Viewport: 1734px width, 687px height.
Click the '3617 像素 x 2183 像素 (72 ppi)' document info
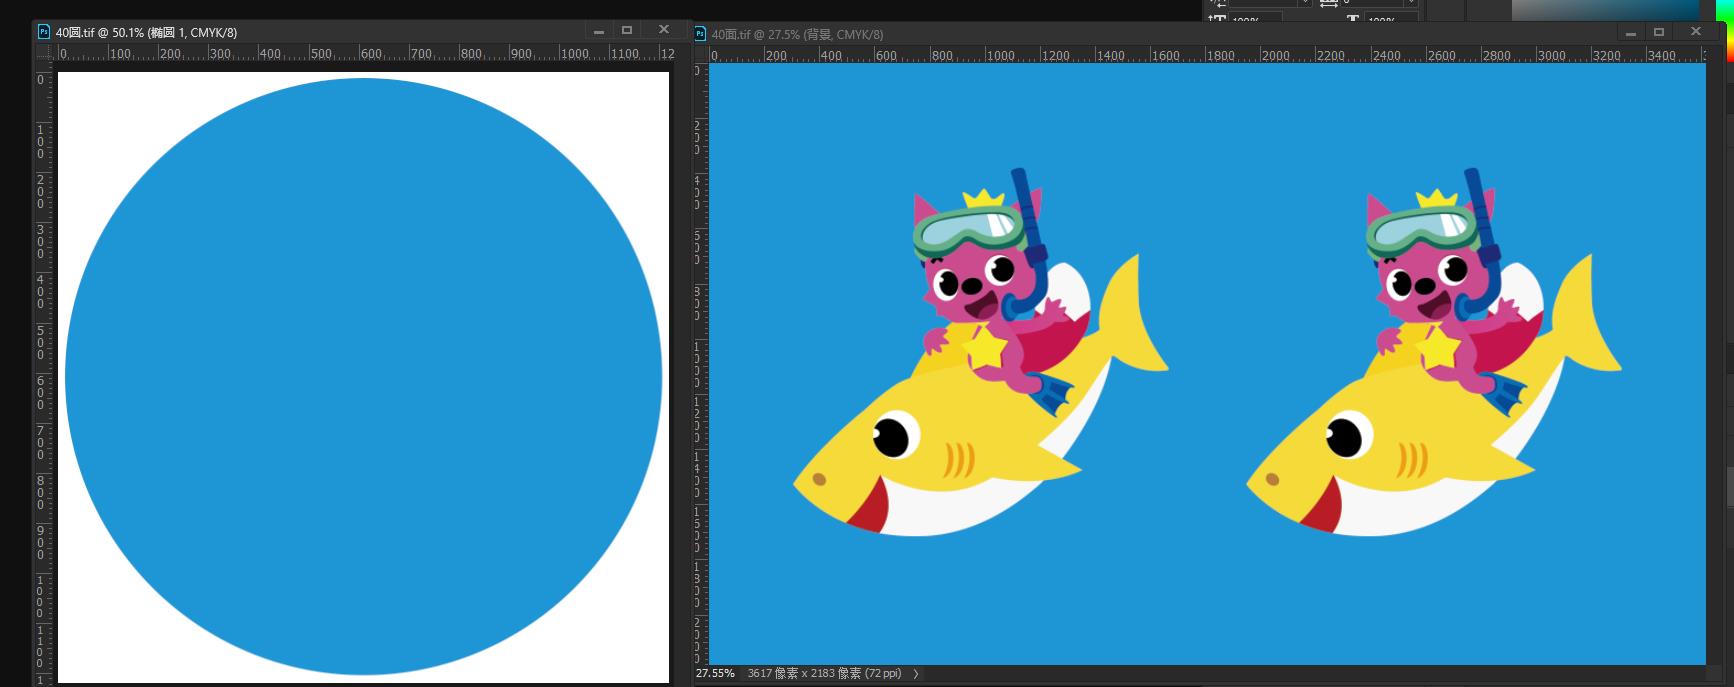point(824,674)
